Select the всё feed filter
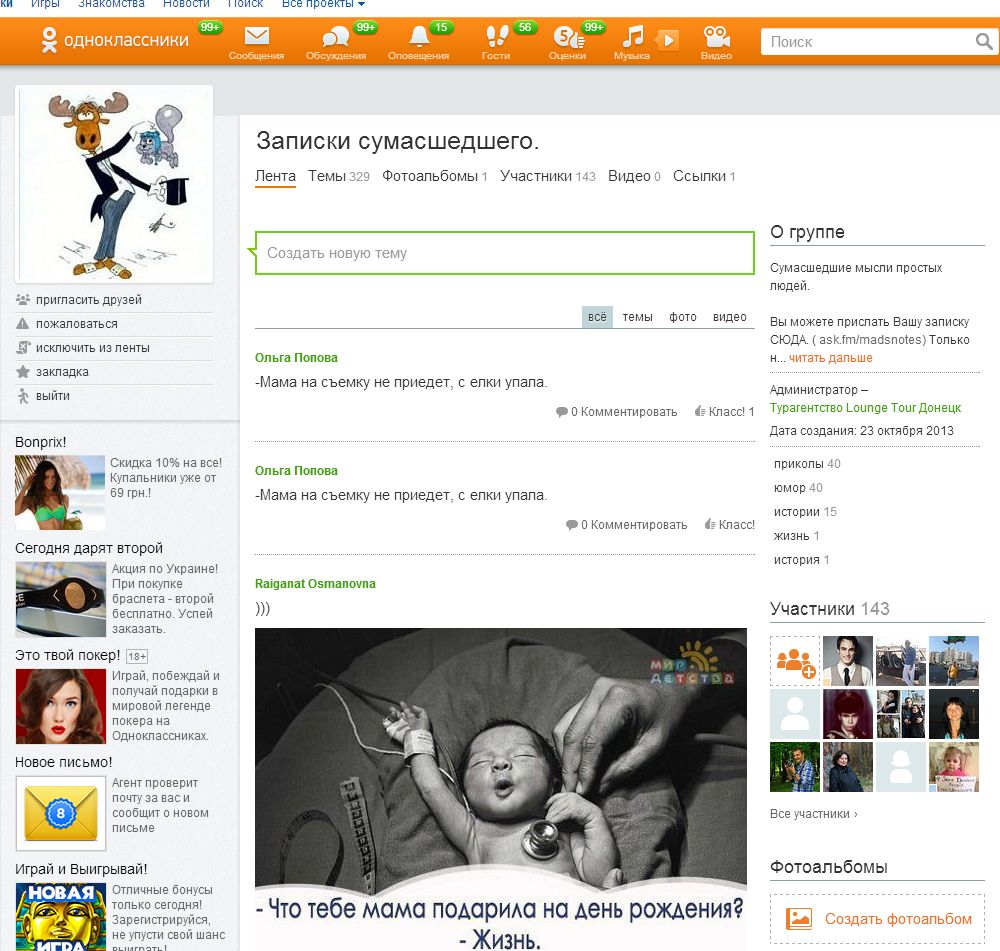 (x=597, y=317)
